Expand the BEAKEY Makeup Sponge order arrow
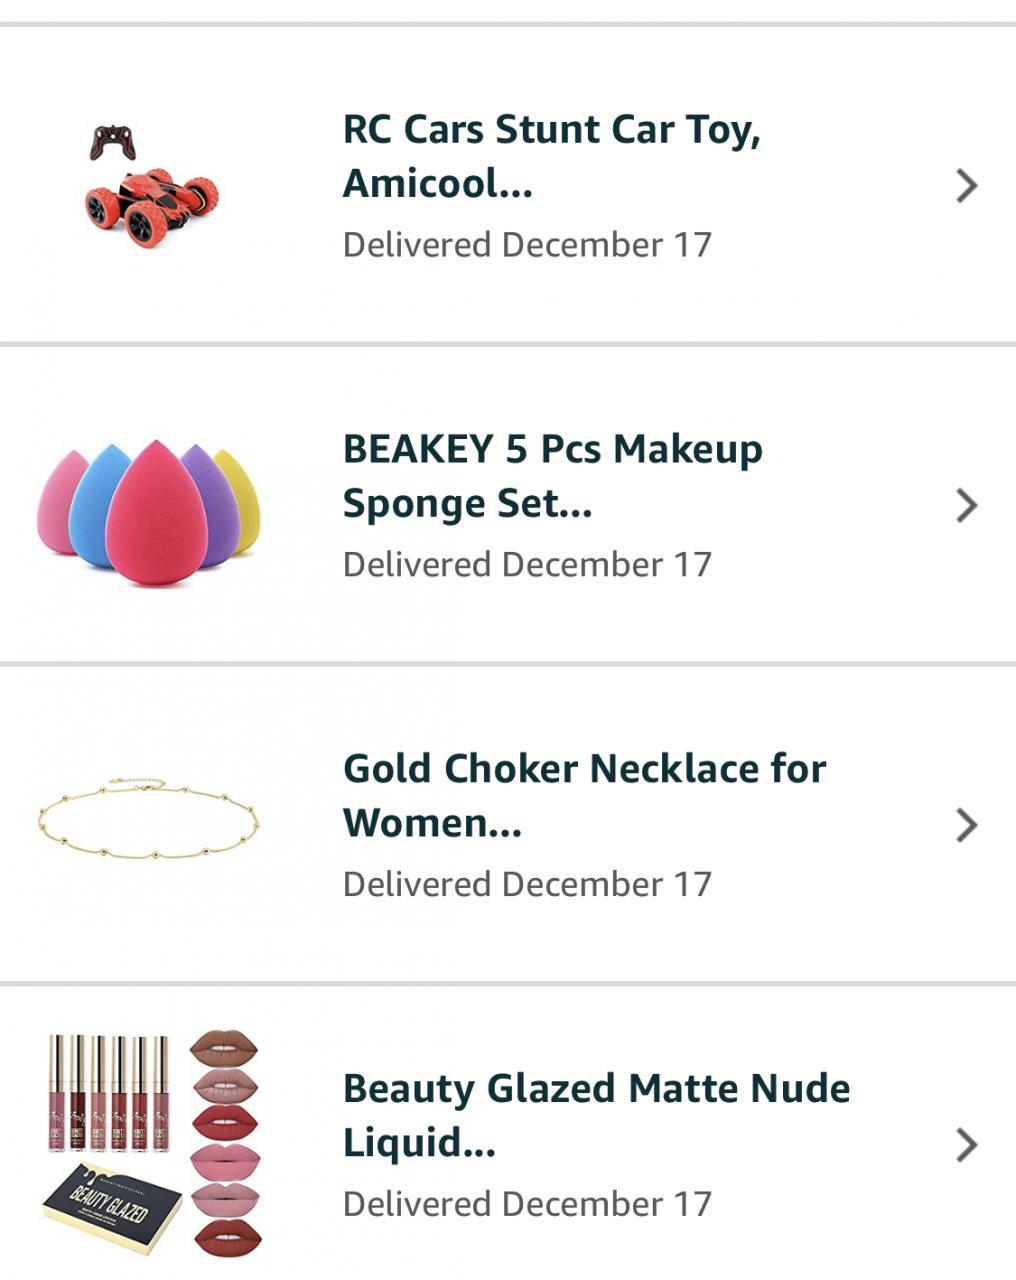This screenshot has height=1280, width=1016. click(966, 506)
